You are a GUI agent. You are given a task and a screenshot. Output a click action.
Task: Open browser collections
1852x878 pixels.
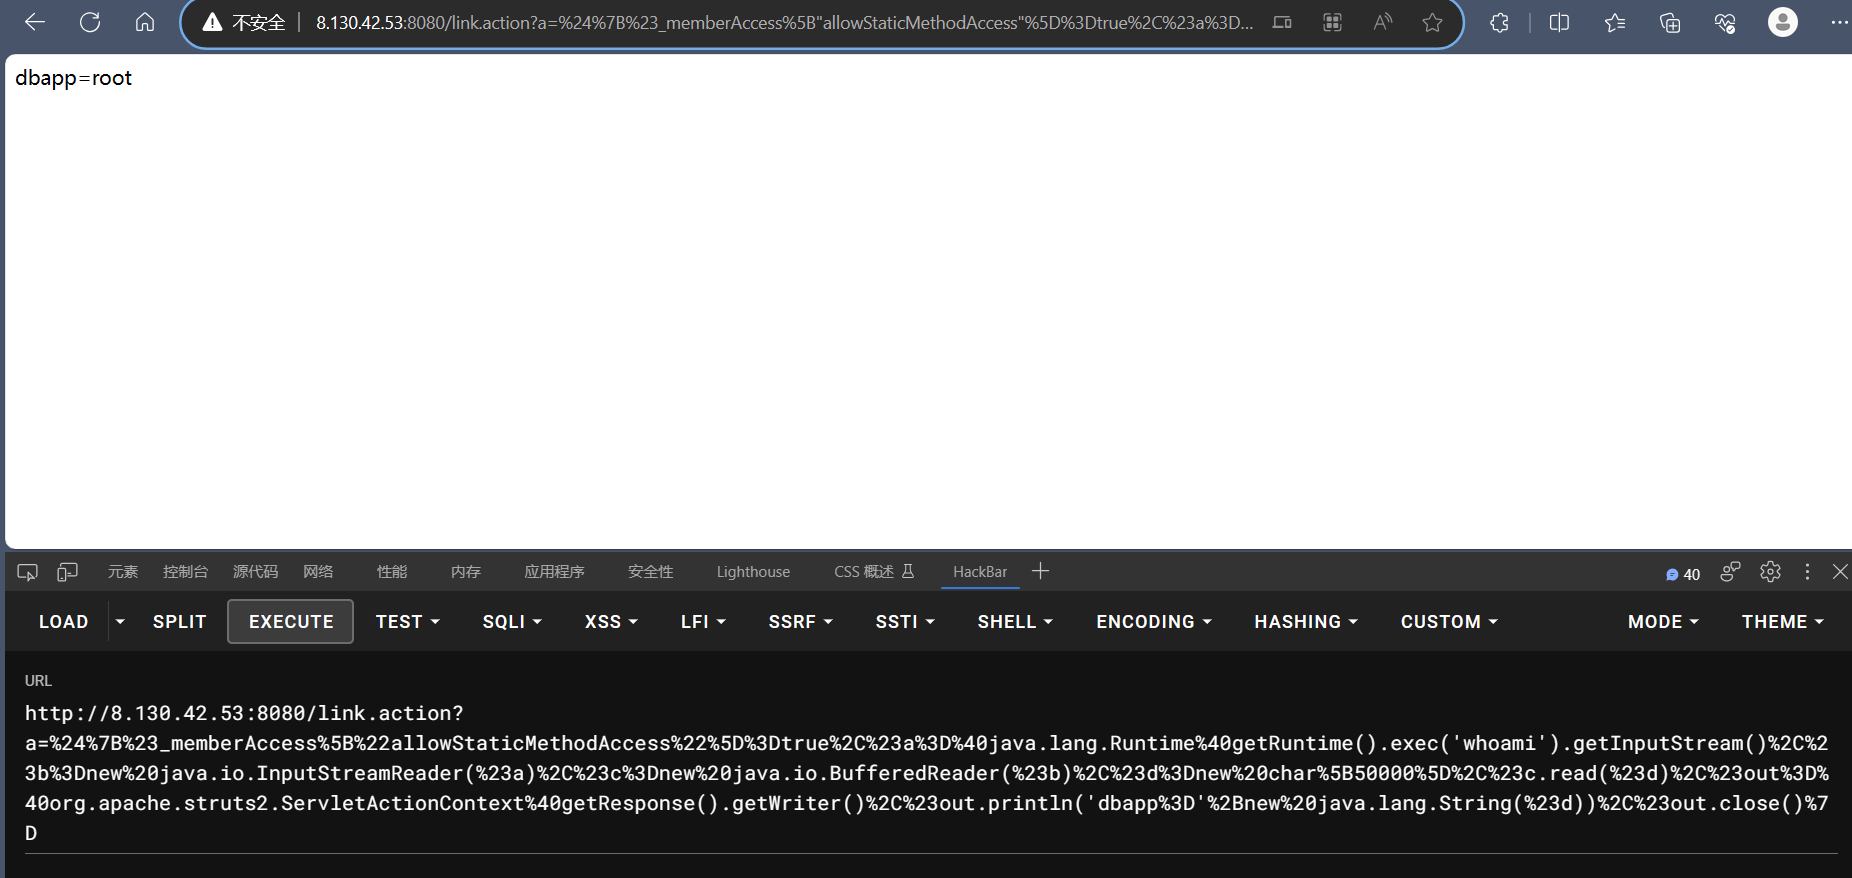1670,22
